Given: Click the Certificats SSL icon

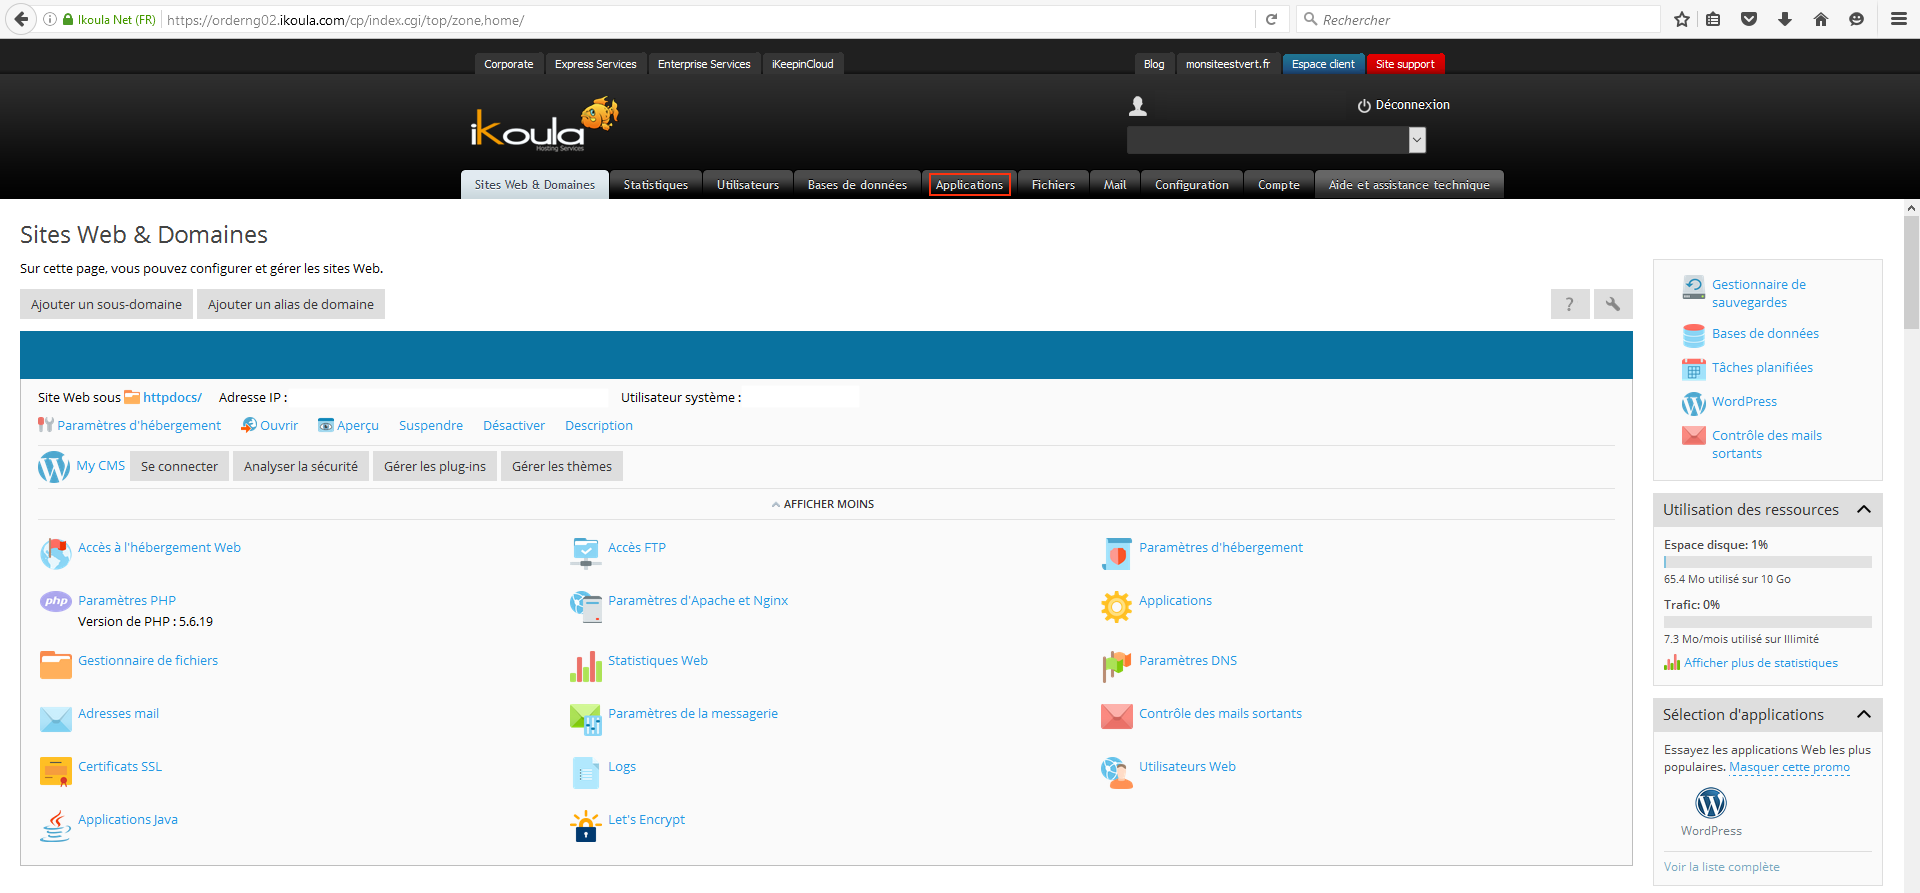Looking at the screenshot, I should point(56,772).
